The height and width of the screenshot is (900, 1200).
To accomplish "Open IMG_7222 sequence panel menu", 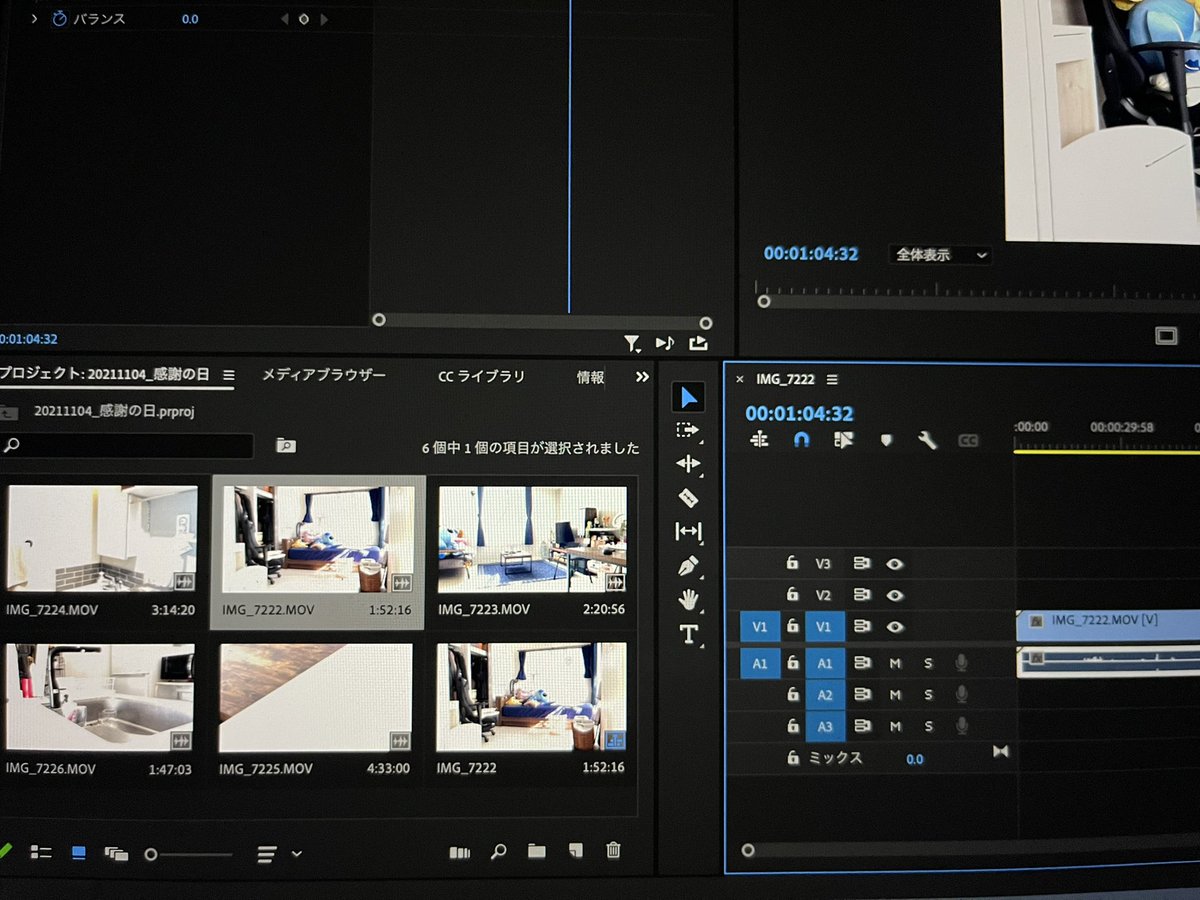I will tap(832, 380).
